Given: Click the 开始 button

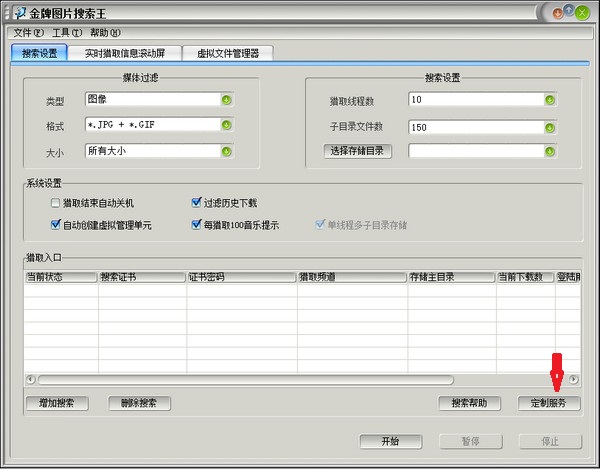Looking at the screenshot, I should click(391, 441).
